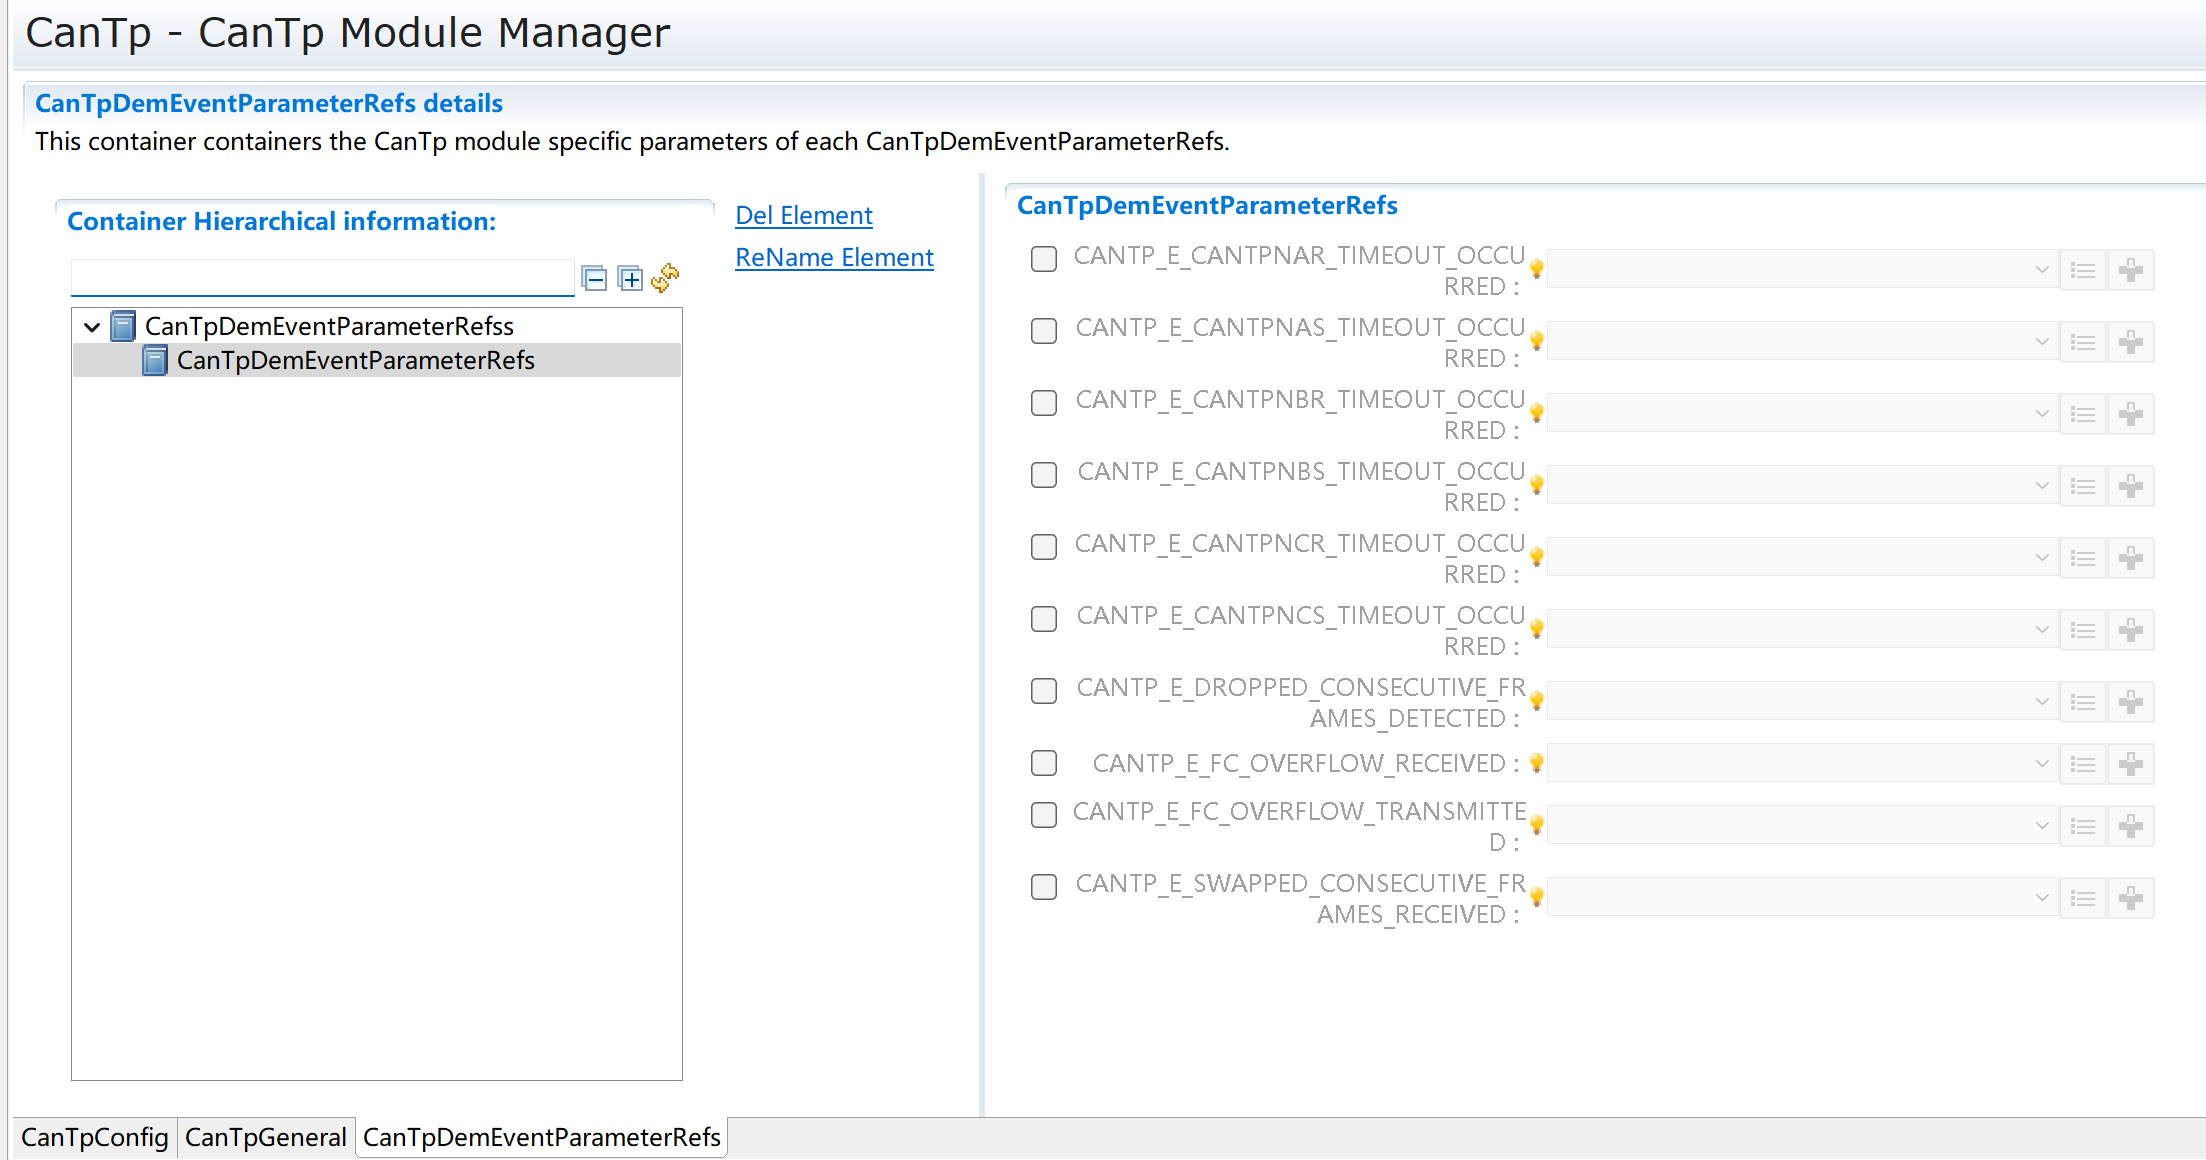Click lightbulb hint beside CANTP_E_FC_OVERFLOW_RECEIVED

coord(1537,763)
